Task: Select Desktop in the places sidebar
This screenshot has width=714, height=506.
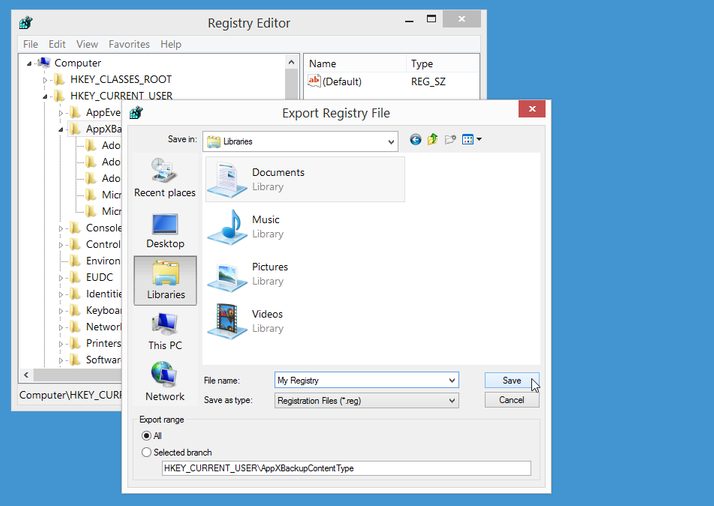Action: pyautogui.click(x=165, y=230)
